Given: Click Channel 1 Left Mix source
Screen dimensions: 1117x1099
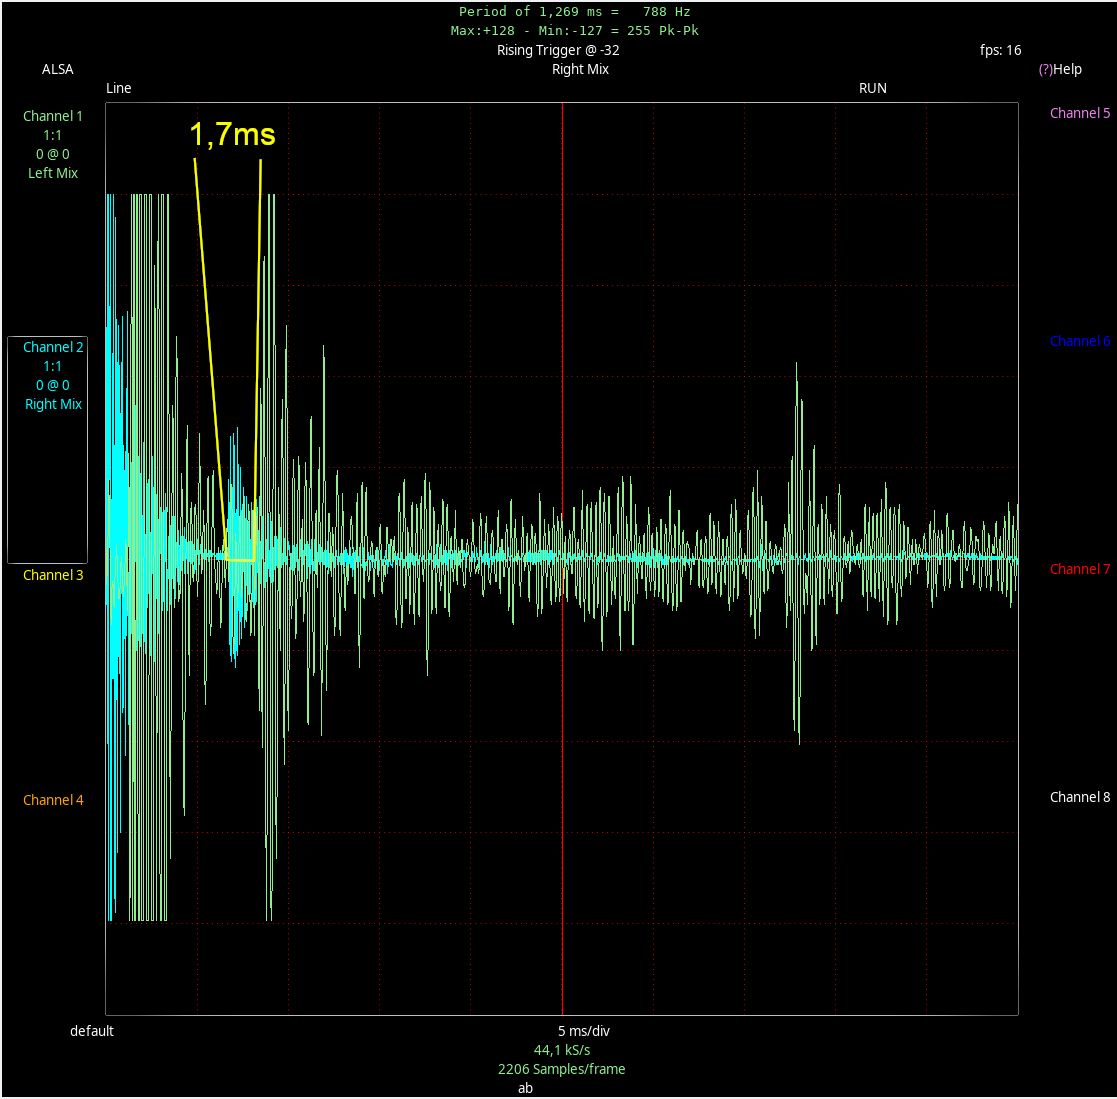Looking at the screenshot, I should (53, 173).
